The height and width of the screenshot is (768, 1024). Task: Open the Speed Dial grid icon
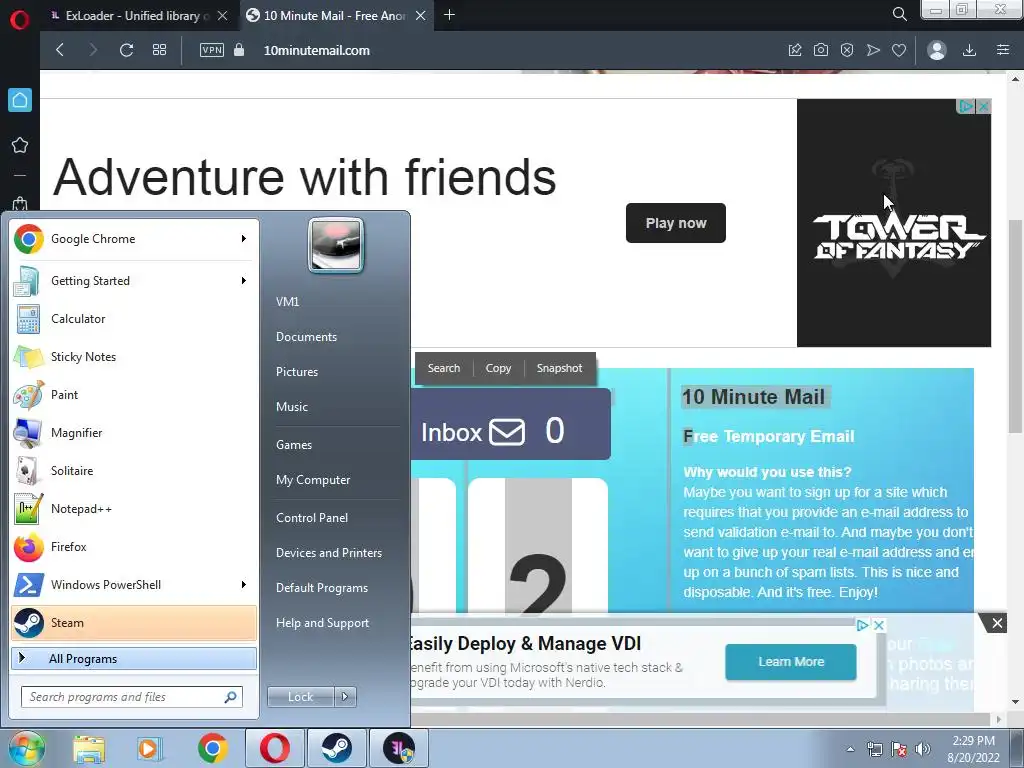(x=159, y=50)
